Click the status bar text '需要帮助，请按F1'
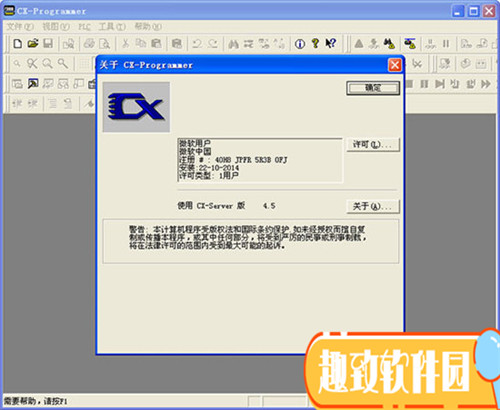The width and height of the screenshot is (500, 410). pos(35,401)
